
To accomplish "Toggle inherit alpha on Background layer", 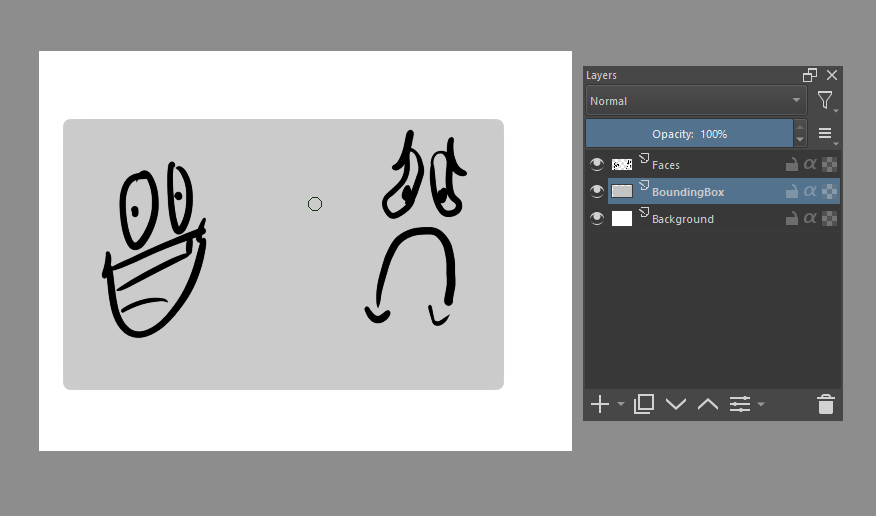I will (810, 219).
